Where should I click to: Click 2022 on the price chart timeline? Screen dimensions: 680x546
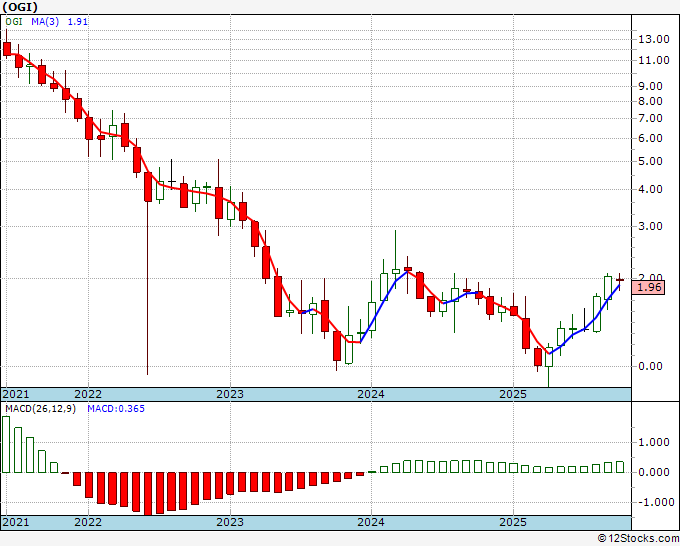point(88,394)
